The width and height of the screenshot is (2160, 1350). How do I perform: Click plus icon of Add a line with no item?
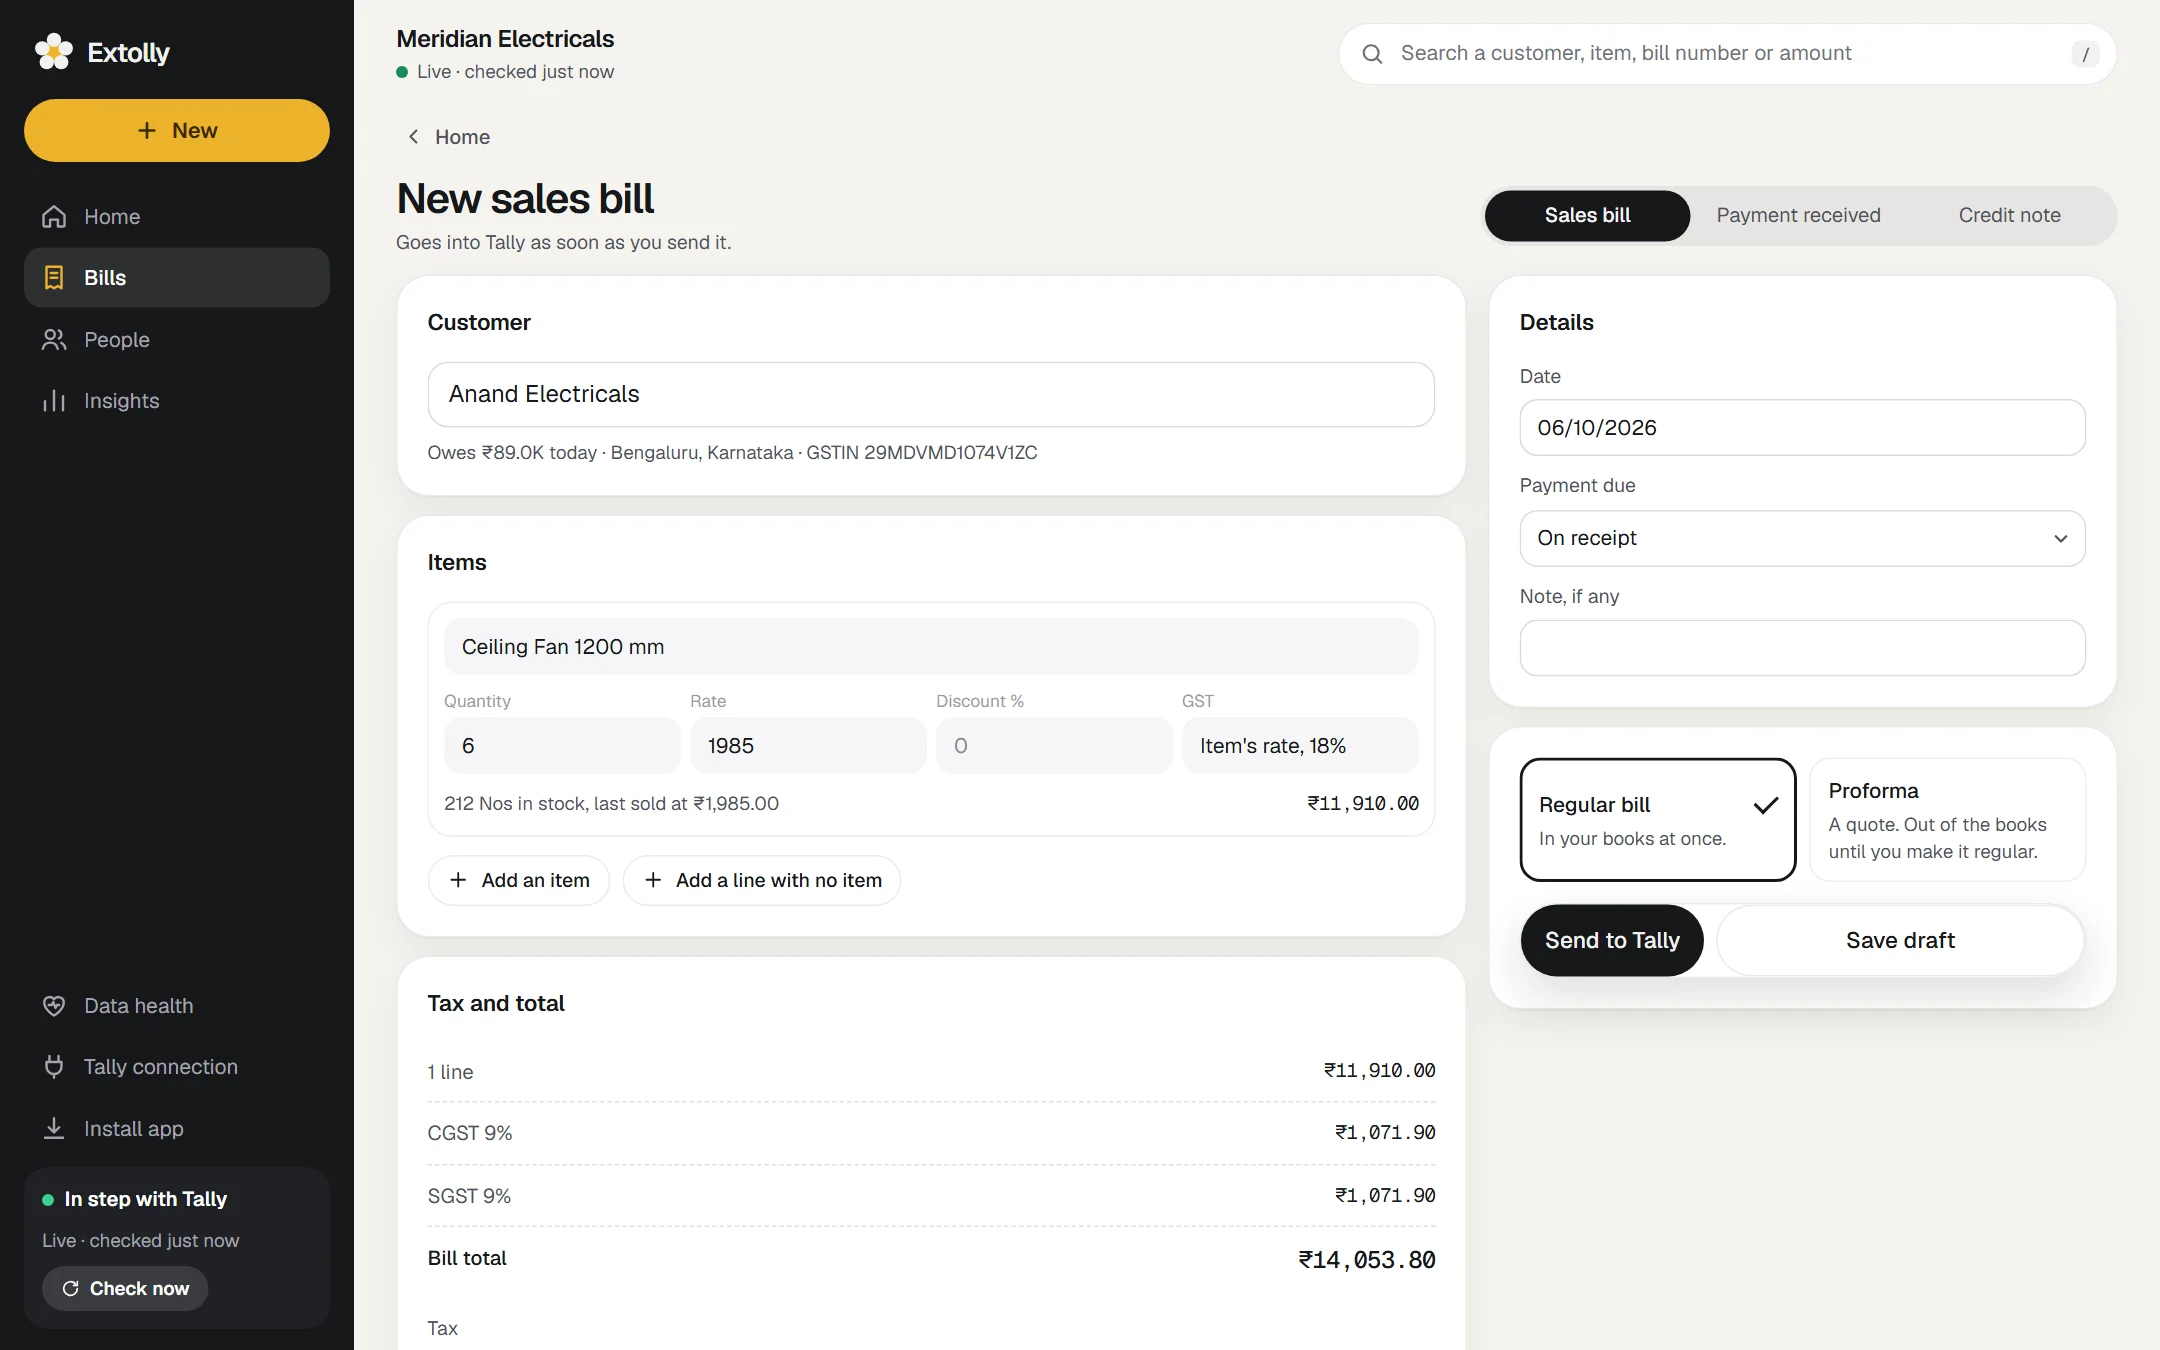tap(653, 879)
